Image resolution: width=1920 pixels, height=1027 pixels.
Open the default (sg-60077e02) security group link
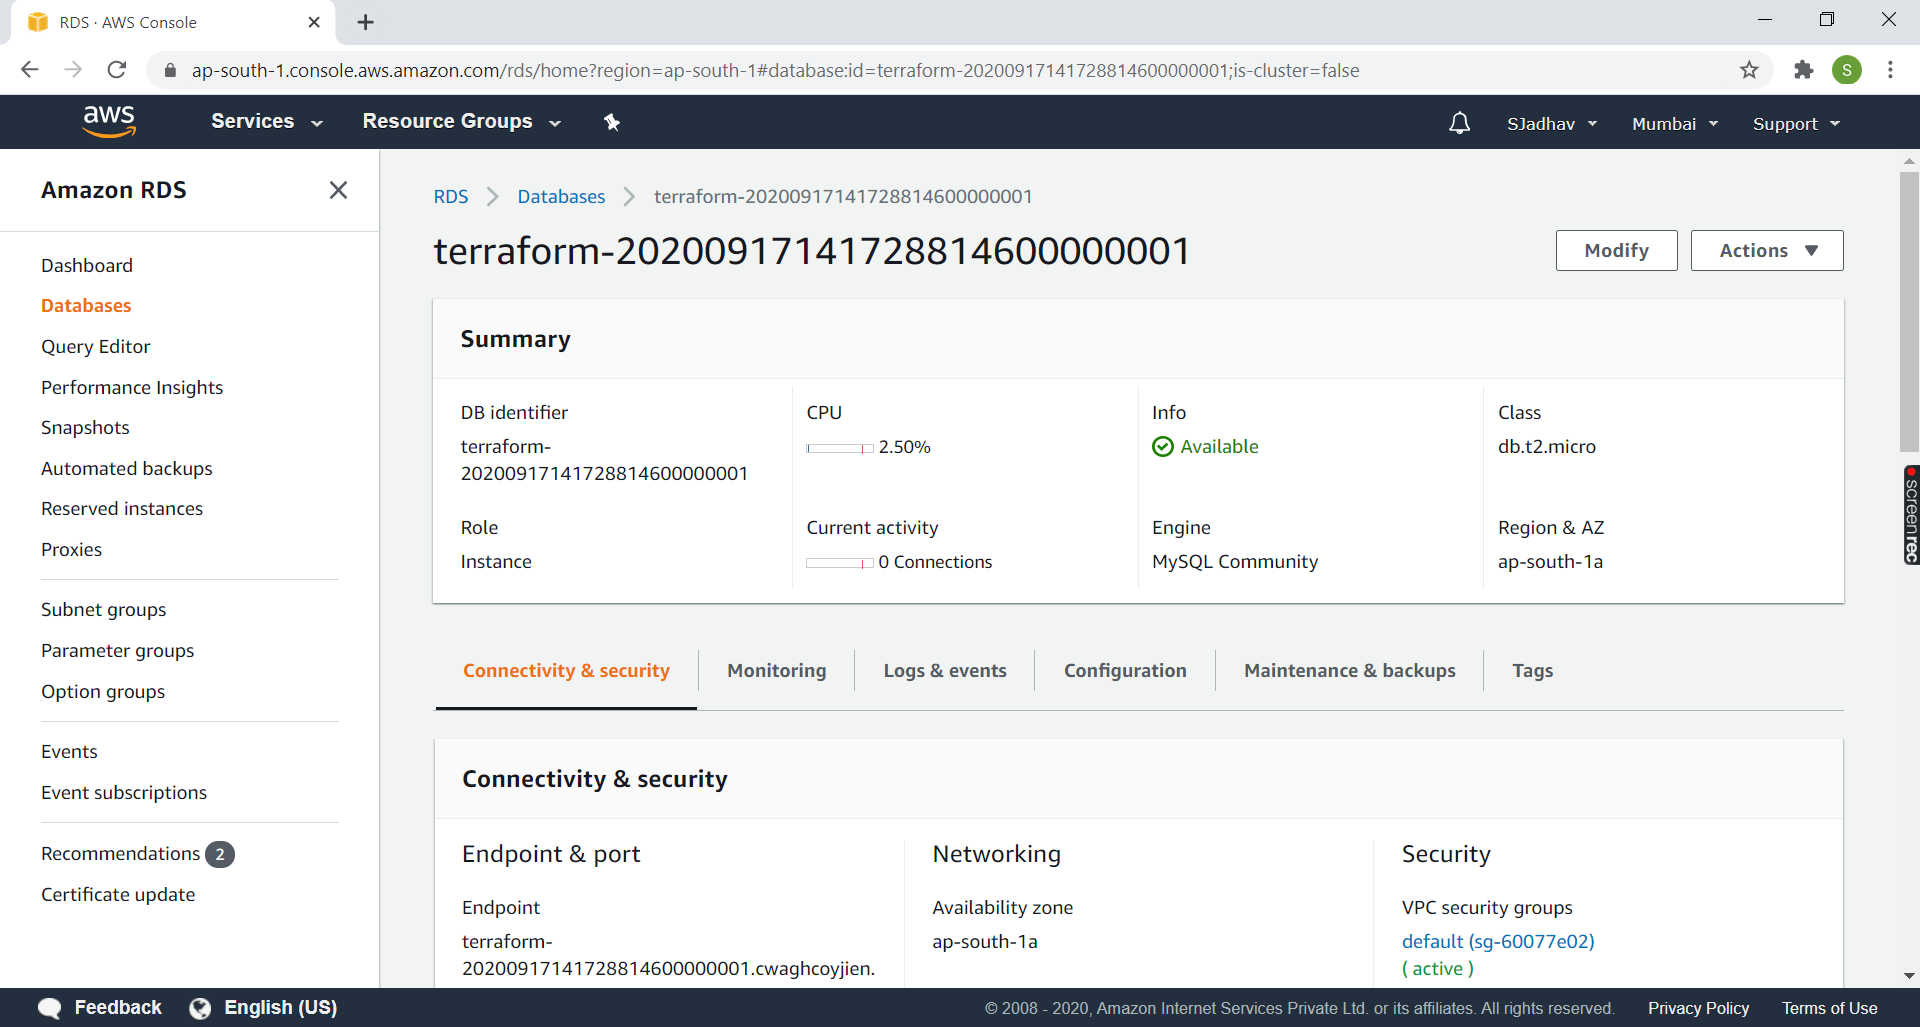(1498, 941)
